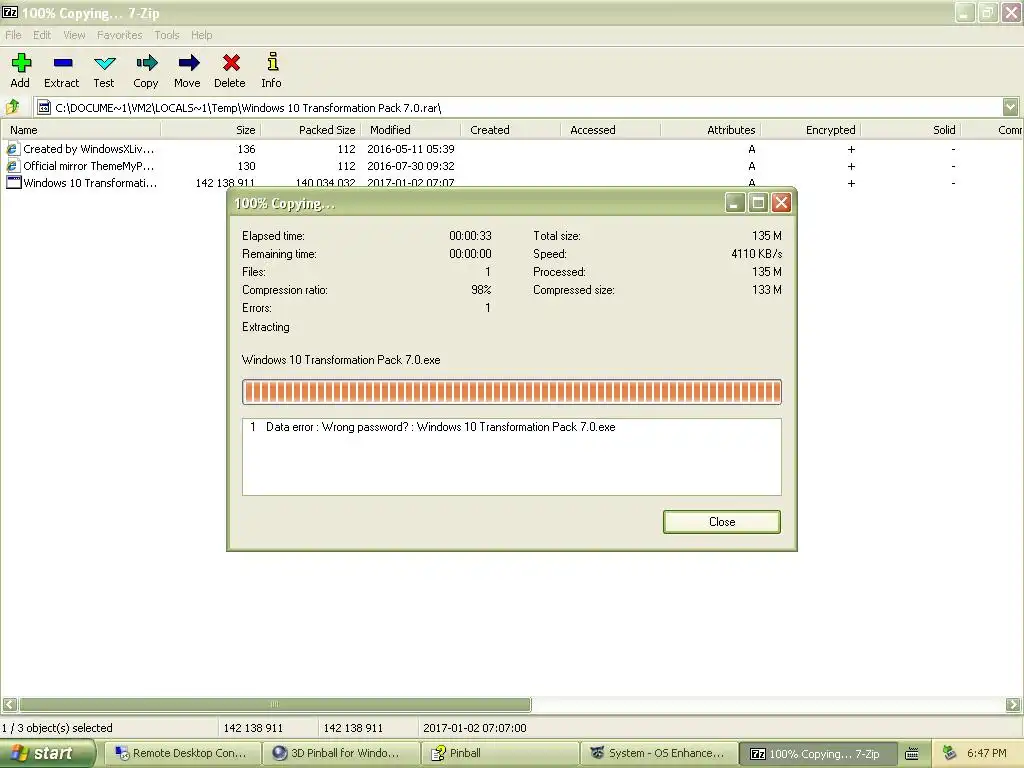Switch to Remote Desktop Con… taskbar item

[x=182, y=754]
